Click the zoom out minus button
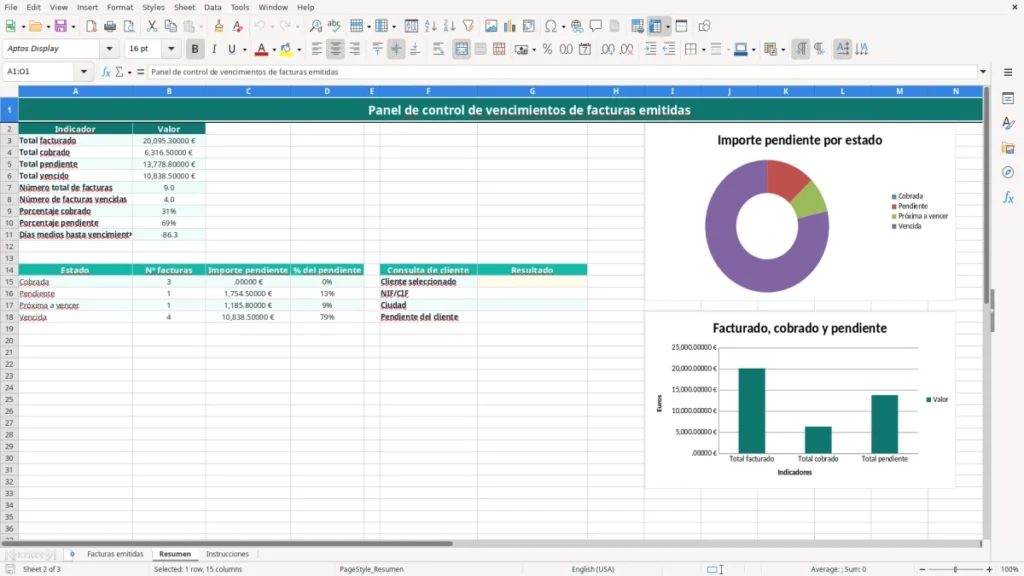The height and width of the screenshot is (576, 1024). coord(922,569)
